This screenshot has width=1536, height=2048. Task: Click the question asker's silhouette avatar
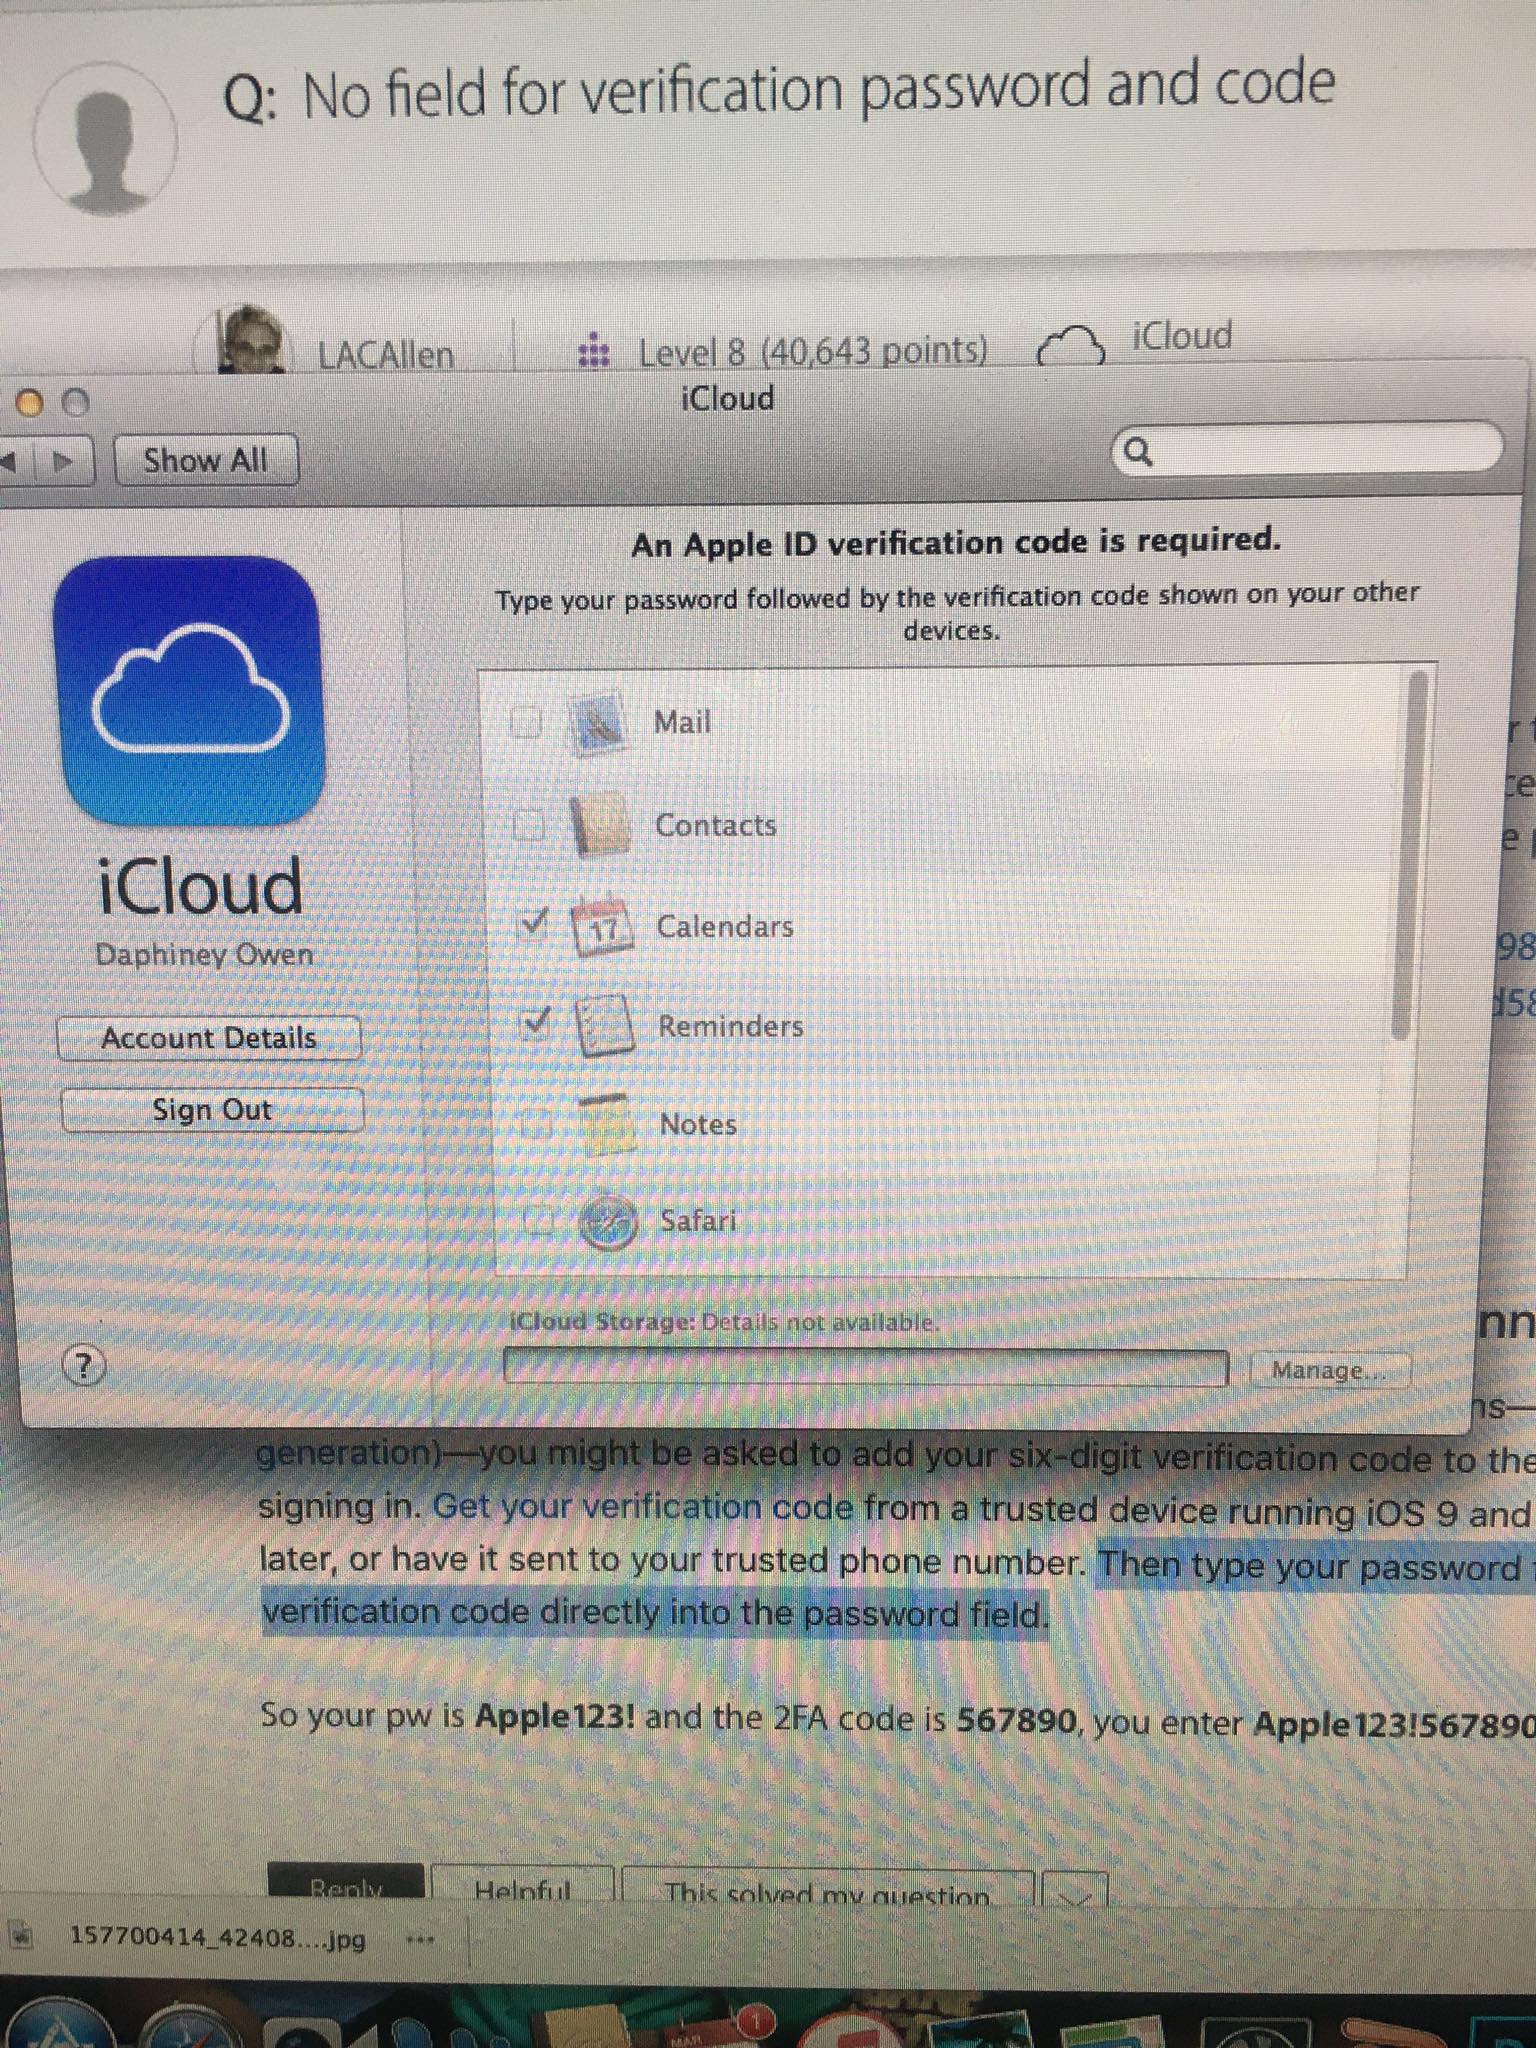pos(106,141)
